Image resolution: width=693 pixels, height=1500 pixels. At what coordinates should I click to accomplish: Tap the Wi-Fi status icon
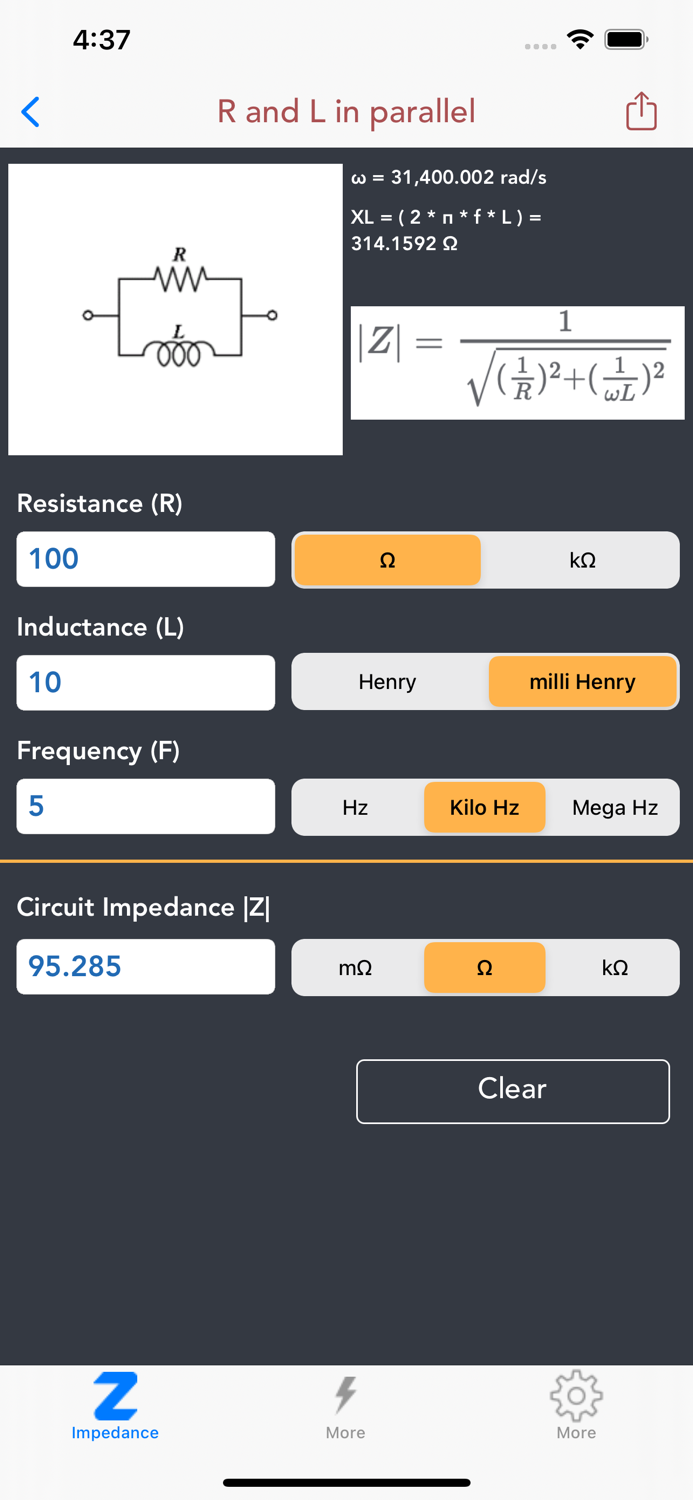[x=581, y=39]
